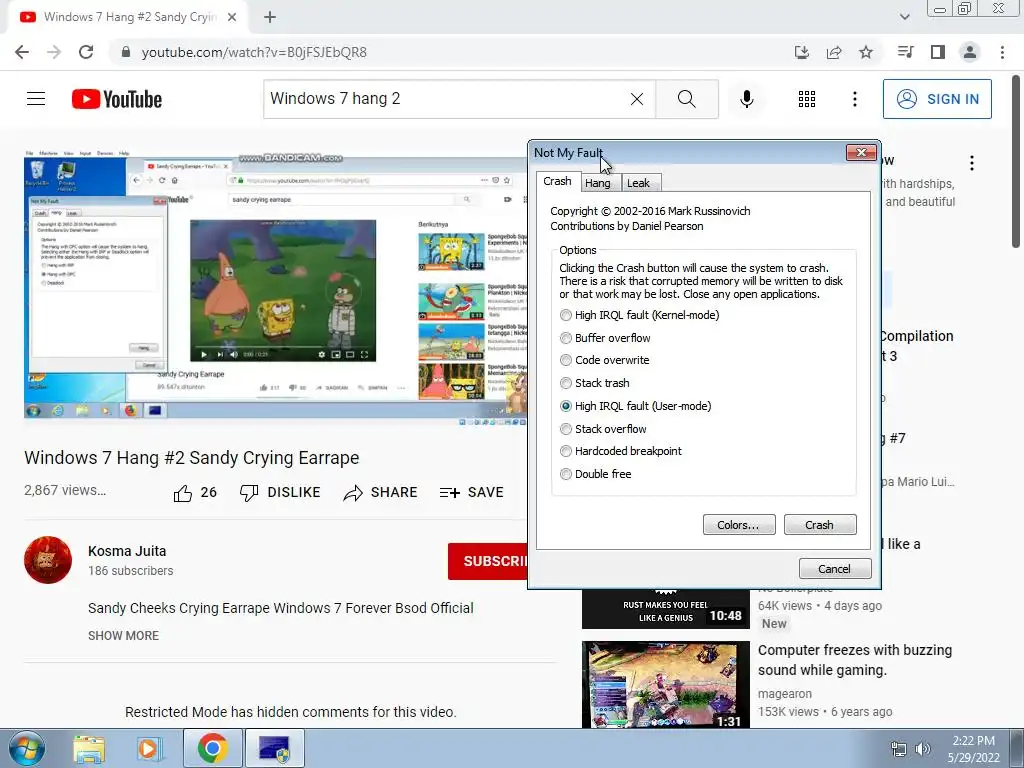Click the Crash button in Not My Fault
The image size is (1024, 768).
(820, 525)
